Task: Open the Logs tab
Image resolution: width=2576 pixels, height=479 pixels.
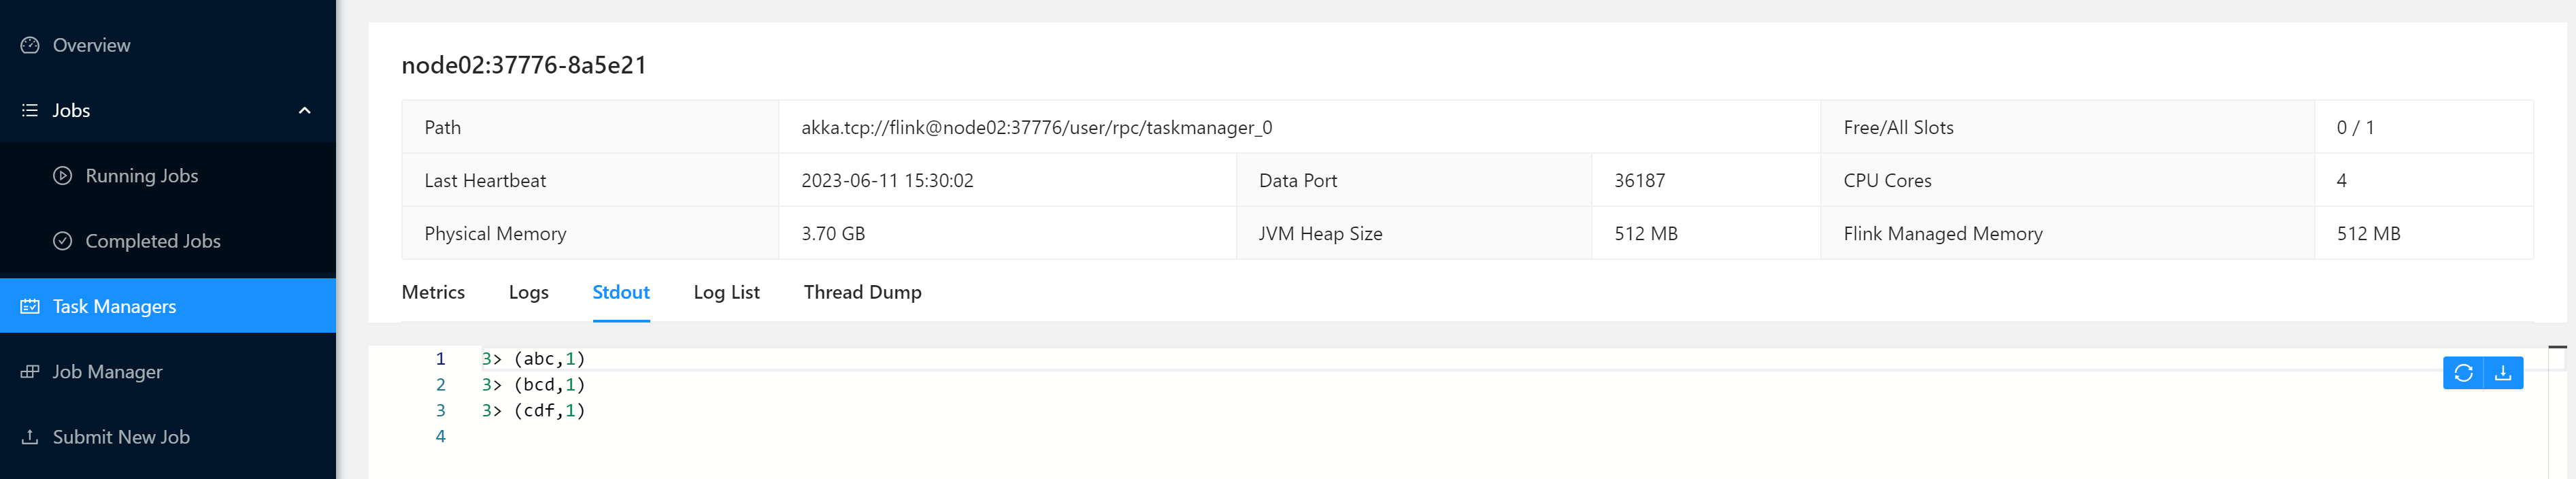Action: (528, 292)
